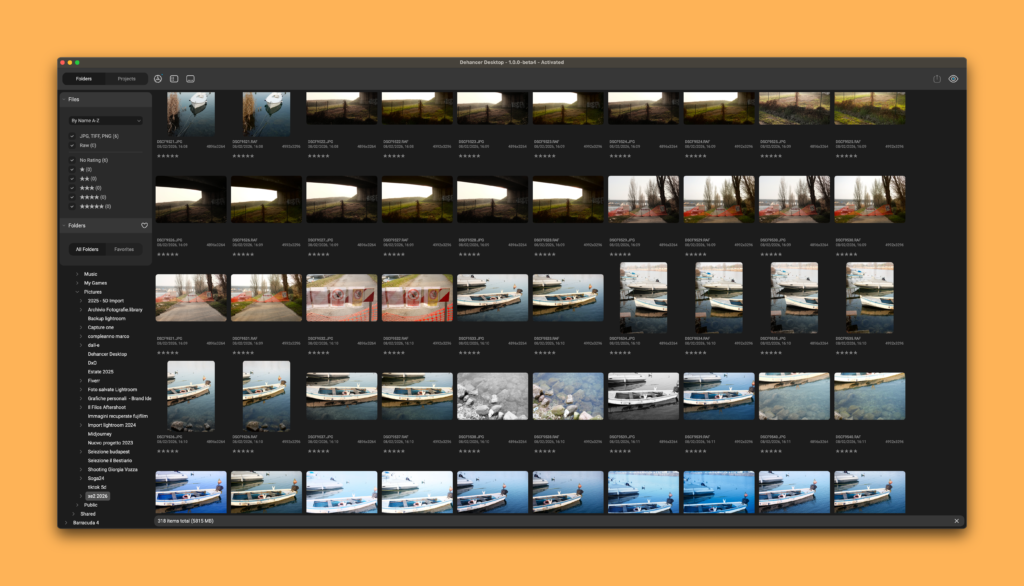Toggle the eye preview icon at top right
Screen dimensions: 1024x586
(953, 79)
